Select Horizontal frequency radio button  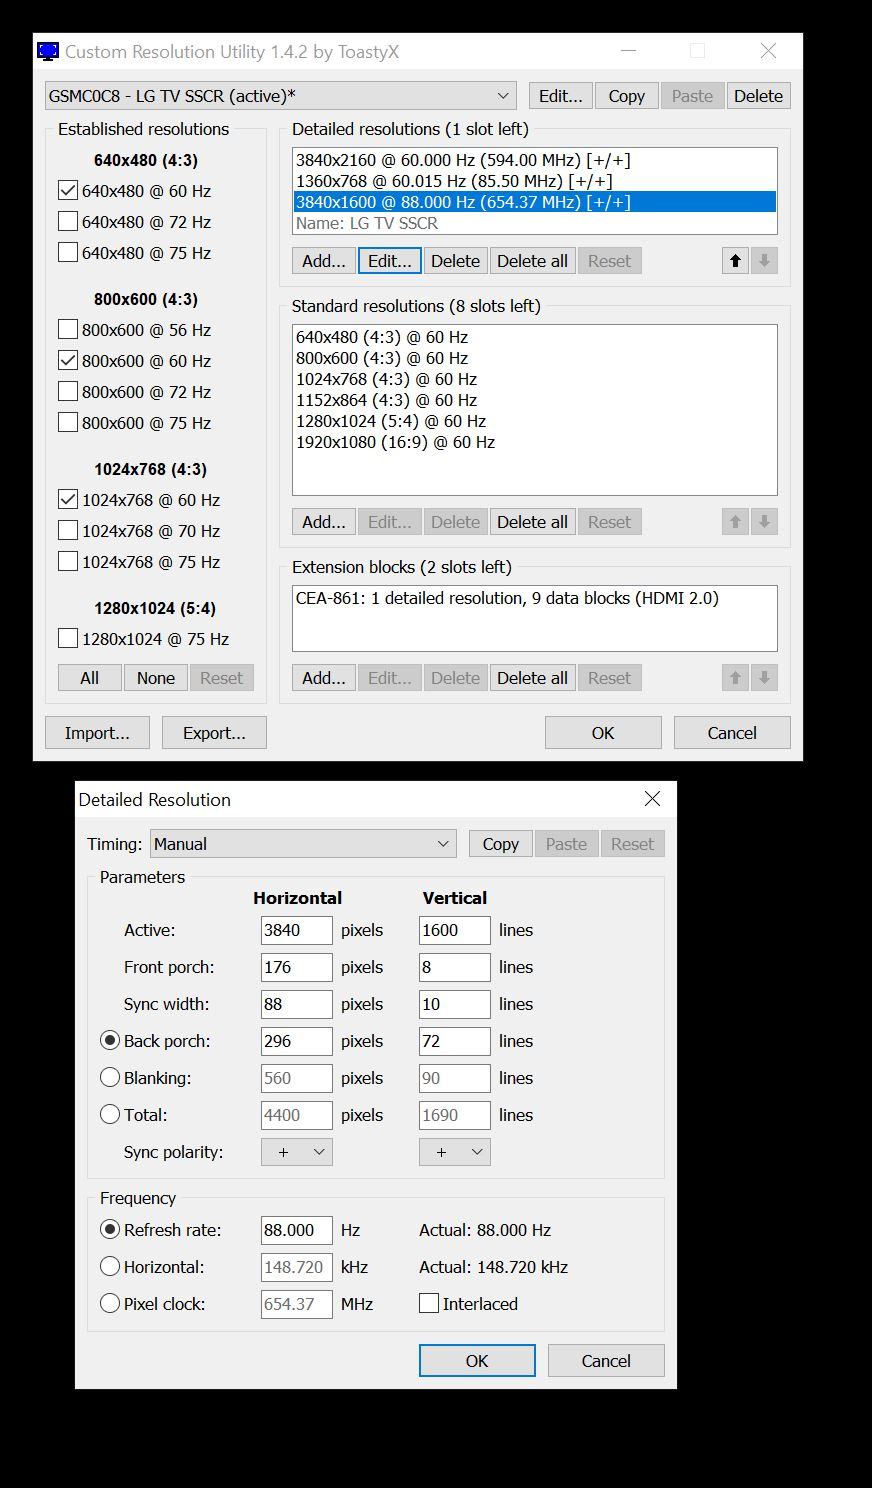(x=110, y=1267)
